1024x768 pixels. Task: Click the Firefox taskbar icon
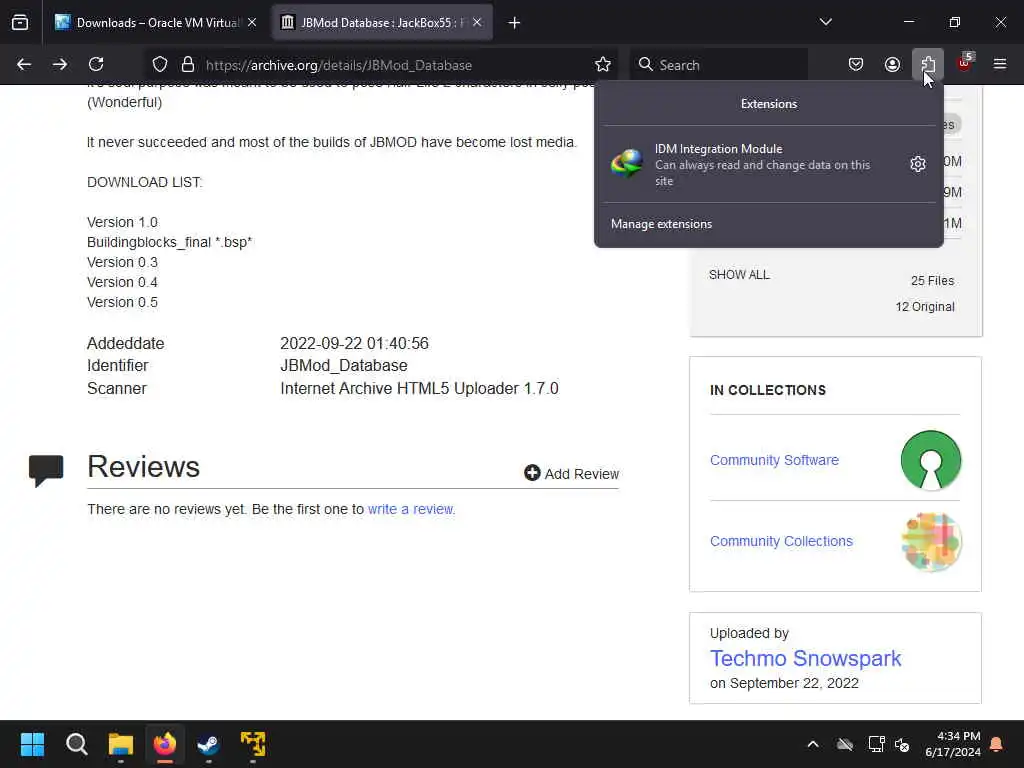point(165,744)
